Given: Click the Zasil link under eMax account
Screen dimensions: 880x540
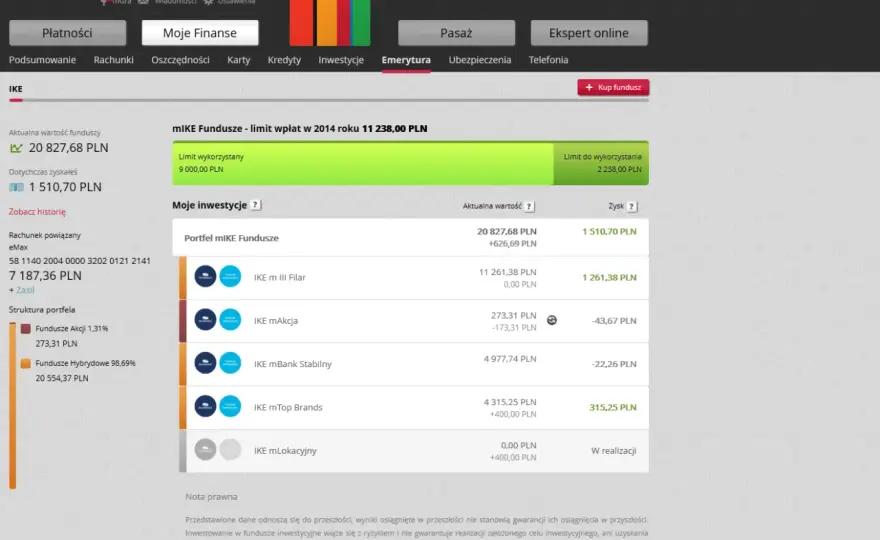Looking at the screenshot, I should tap(25, 290).
